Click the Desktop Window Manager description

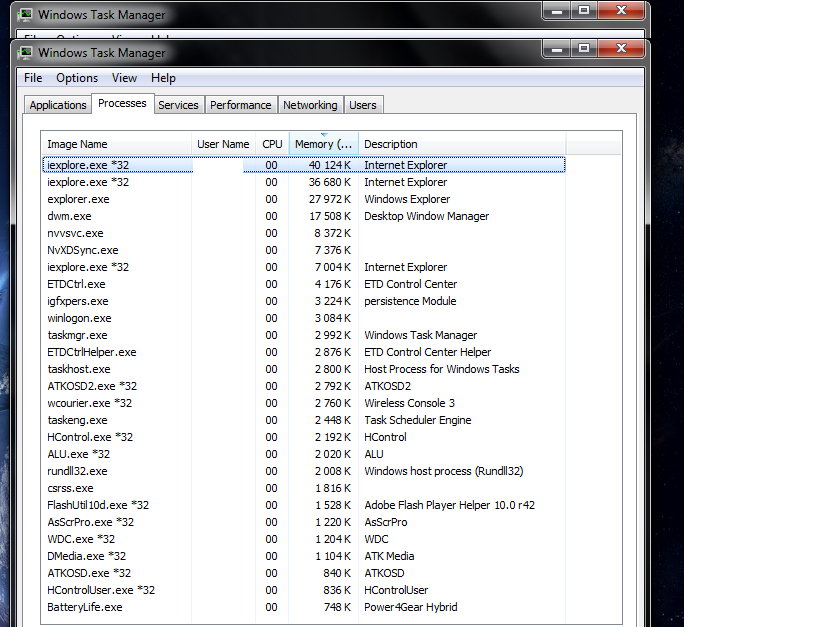tap(426, 216)
